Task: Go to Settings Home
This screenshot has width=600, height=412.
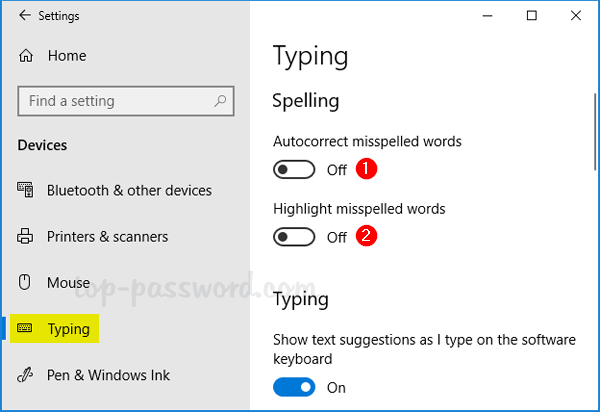Action: point(66,57)
